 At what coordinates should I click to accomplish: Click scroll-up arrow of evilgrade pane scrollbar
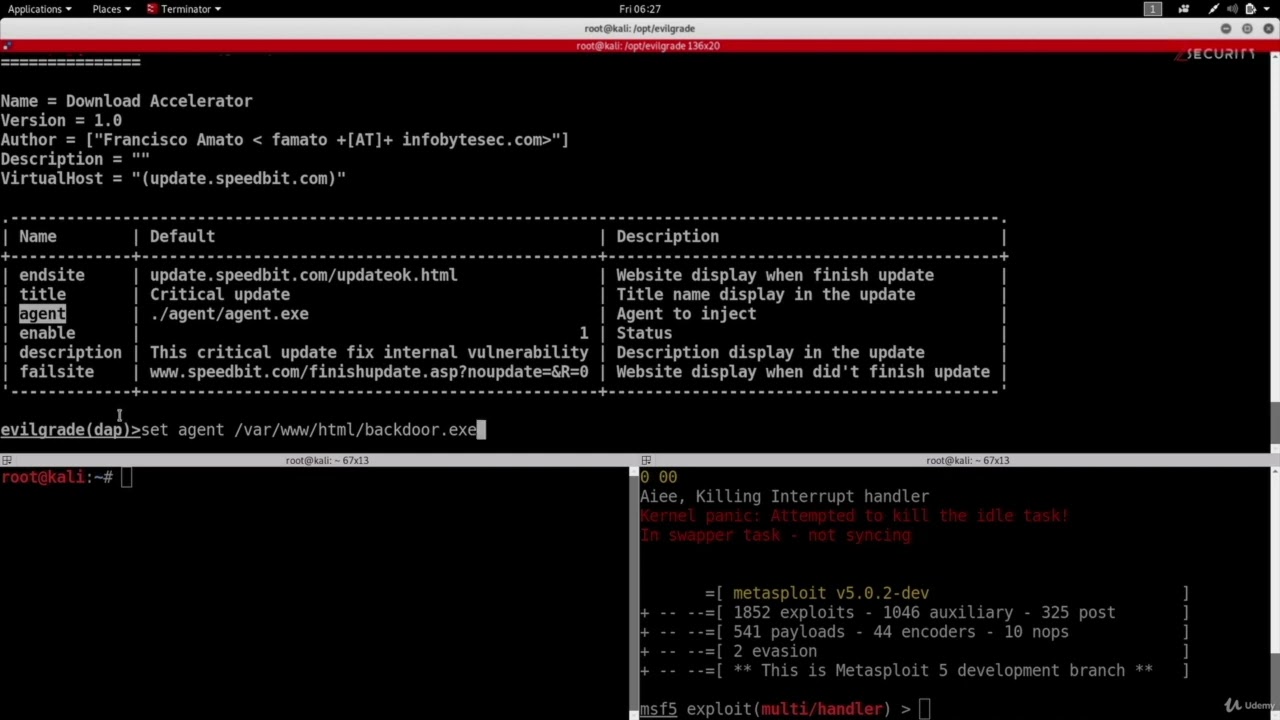point(1275,58)
